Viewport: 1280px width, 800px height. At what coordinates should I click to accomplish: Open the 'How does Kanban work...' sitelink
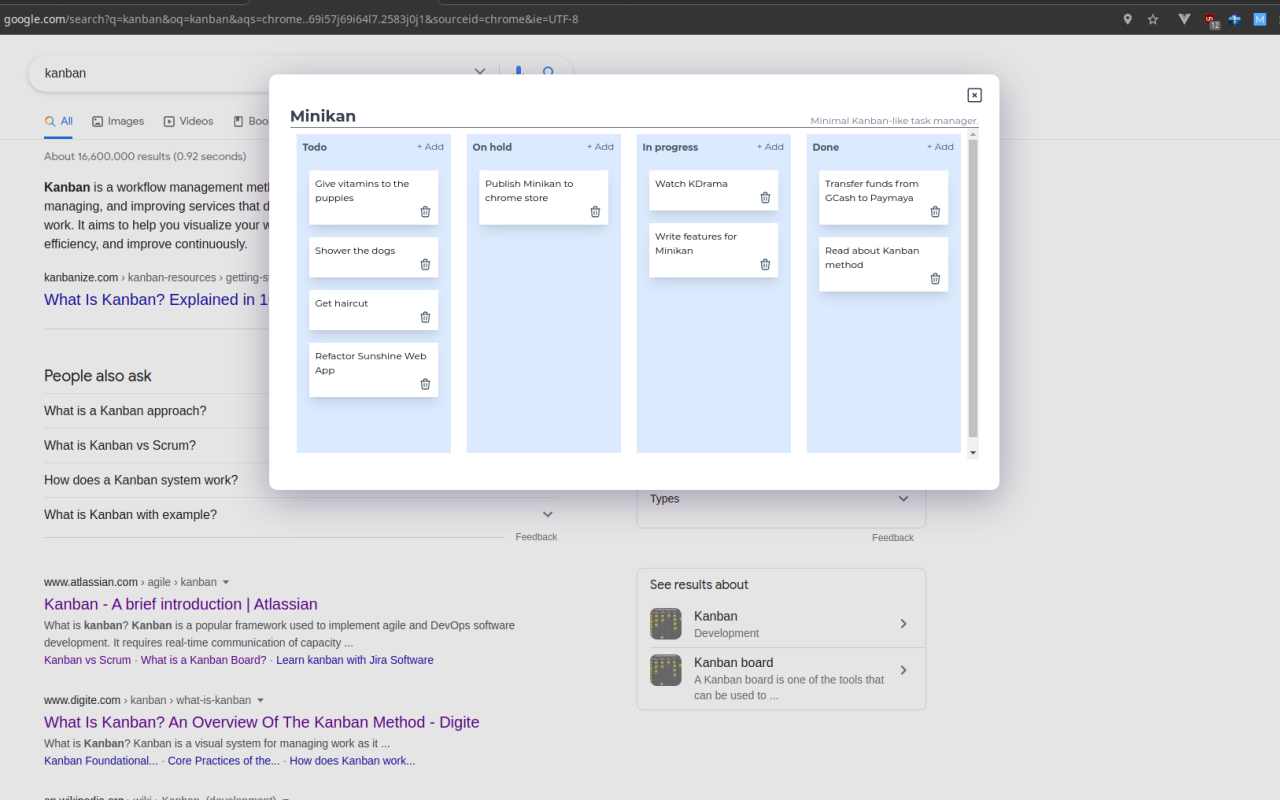pyautogui.click(x=352, y=761)
